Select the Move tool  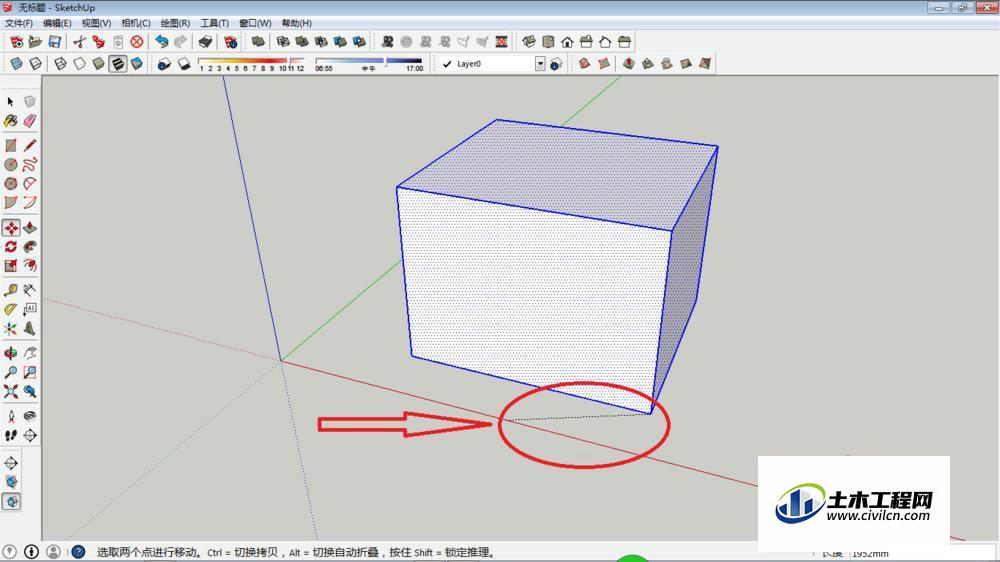[11, 228]
